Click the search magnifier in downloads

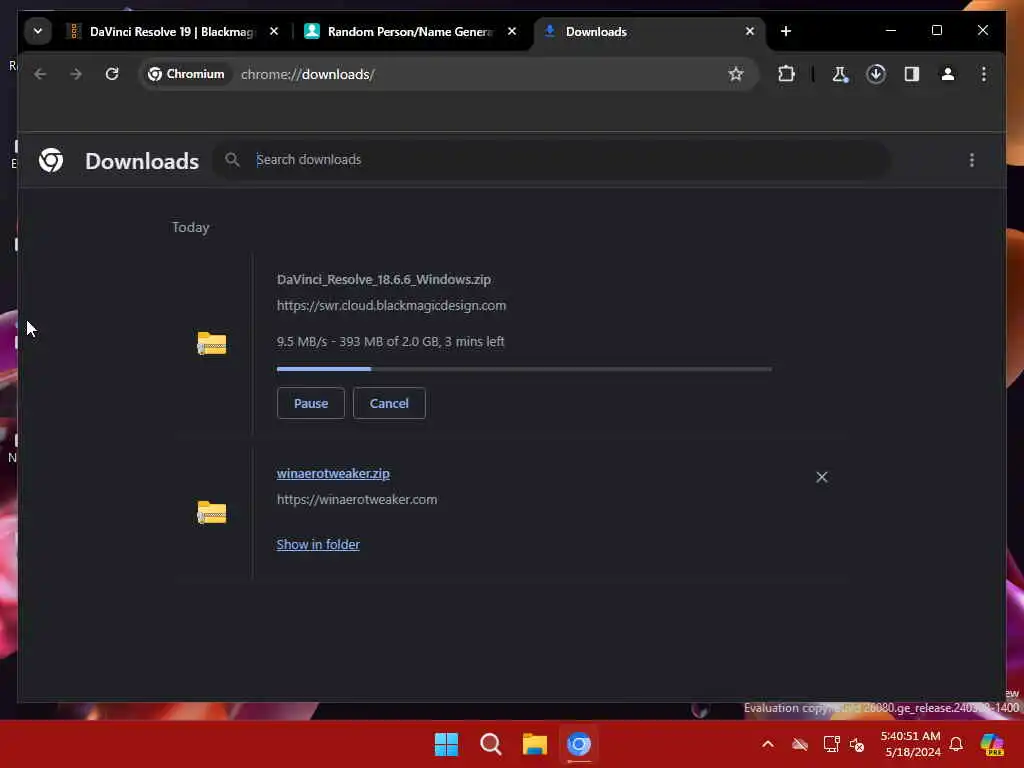click(x=232, y=160)
